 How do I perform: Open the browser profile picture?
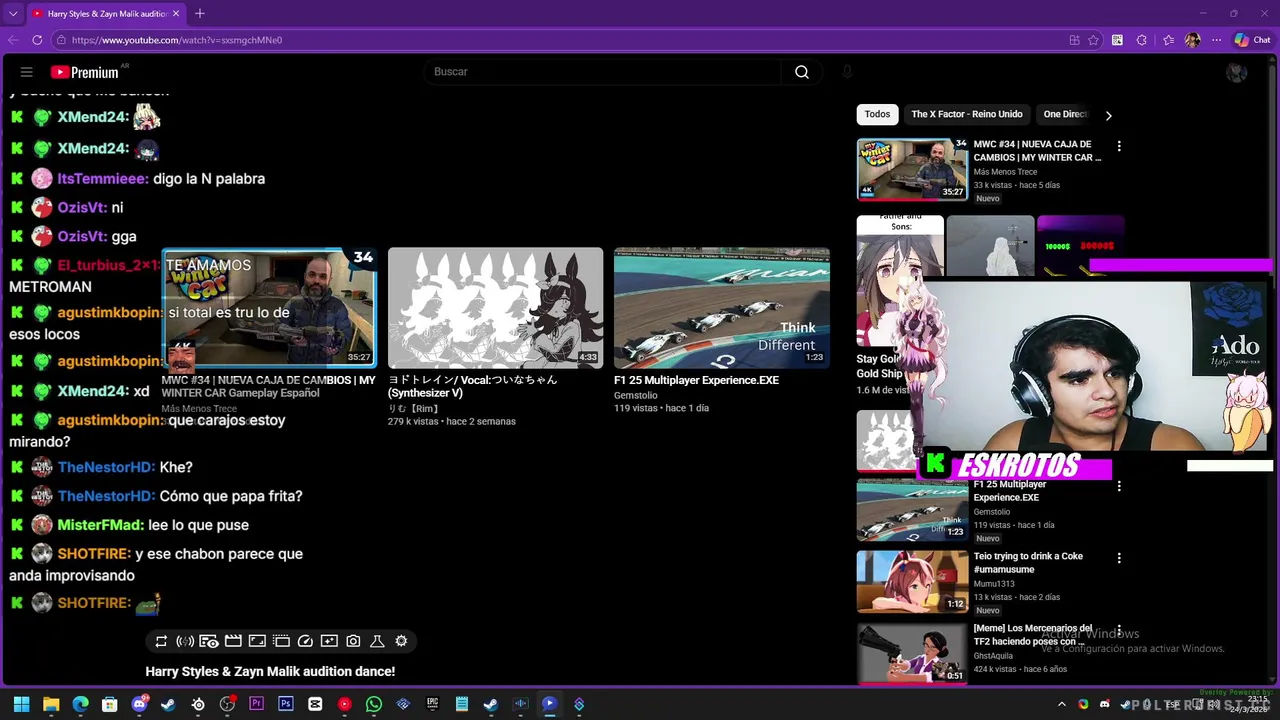click(1192, 40)
